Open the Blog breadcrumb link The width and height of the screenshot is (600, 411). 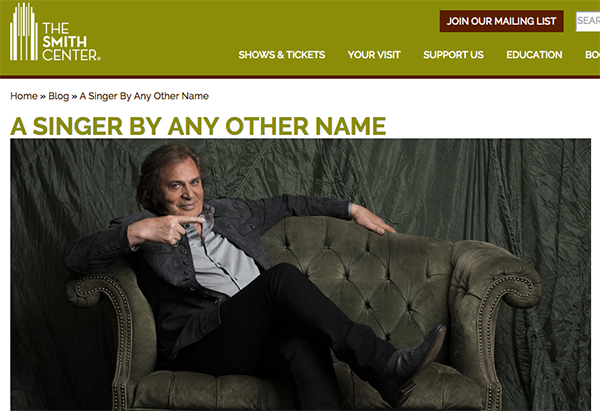tap(59, 96)
